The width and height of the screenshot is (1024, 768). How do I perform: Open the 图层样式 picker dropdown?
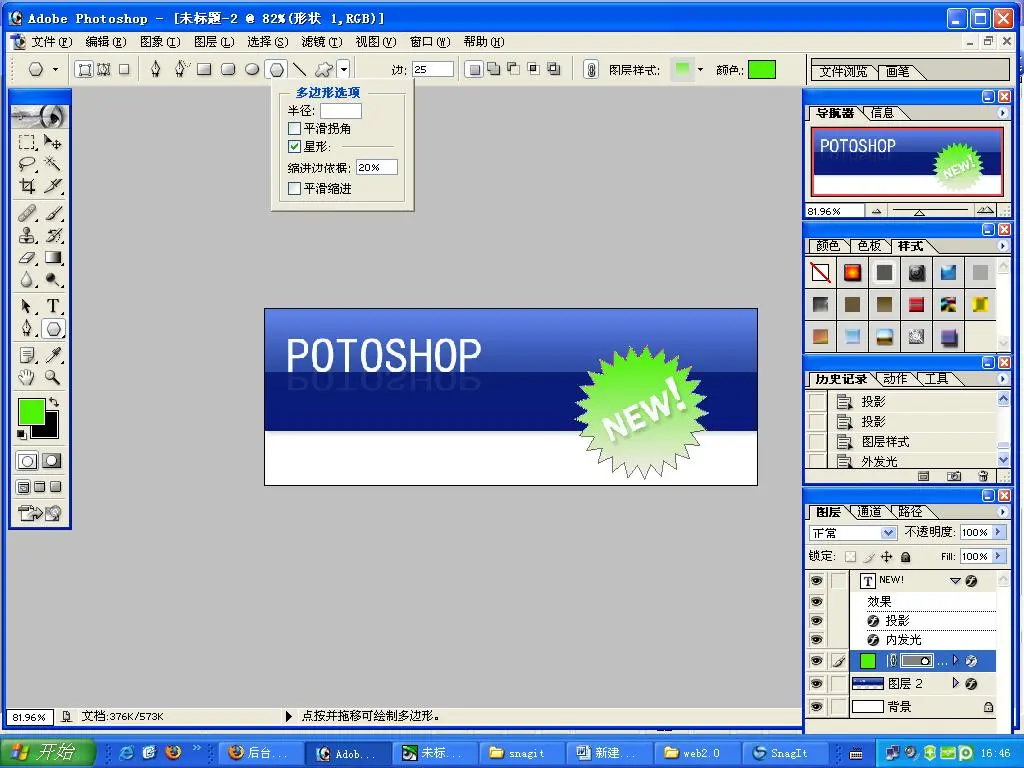coord(700,69)
